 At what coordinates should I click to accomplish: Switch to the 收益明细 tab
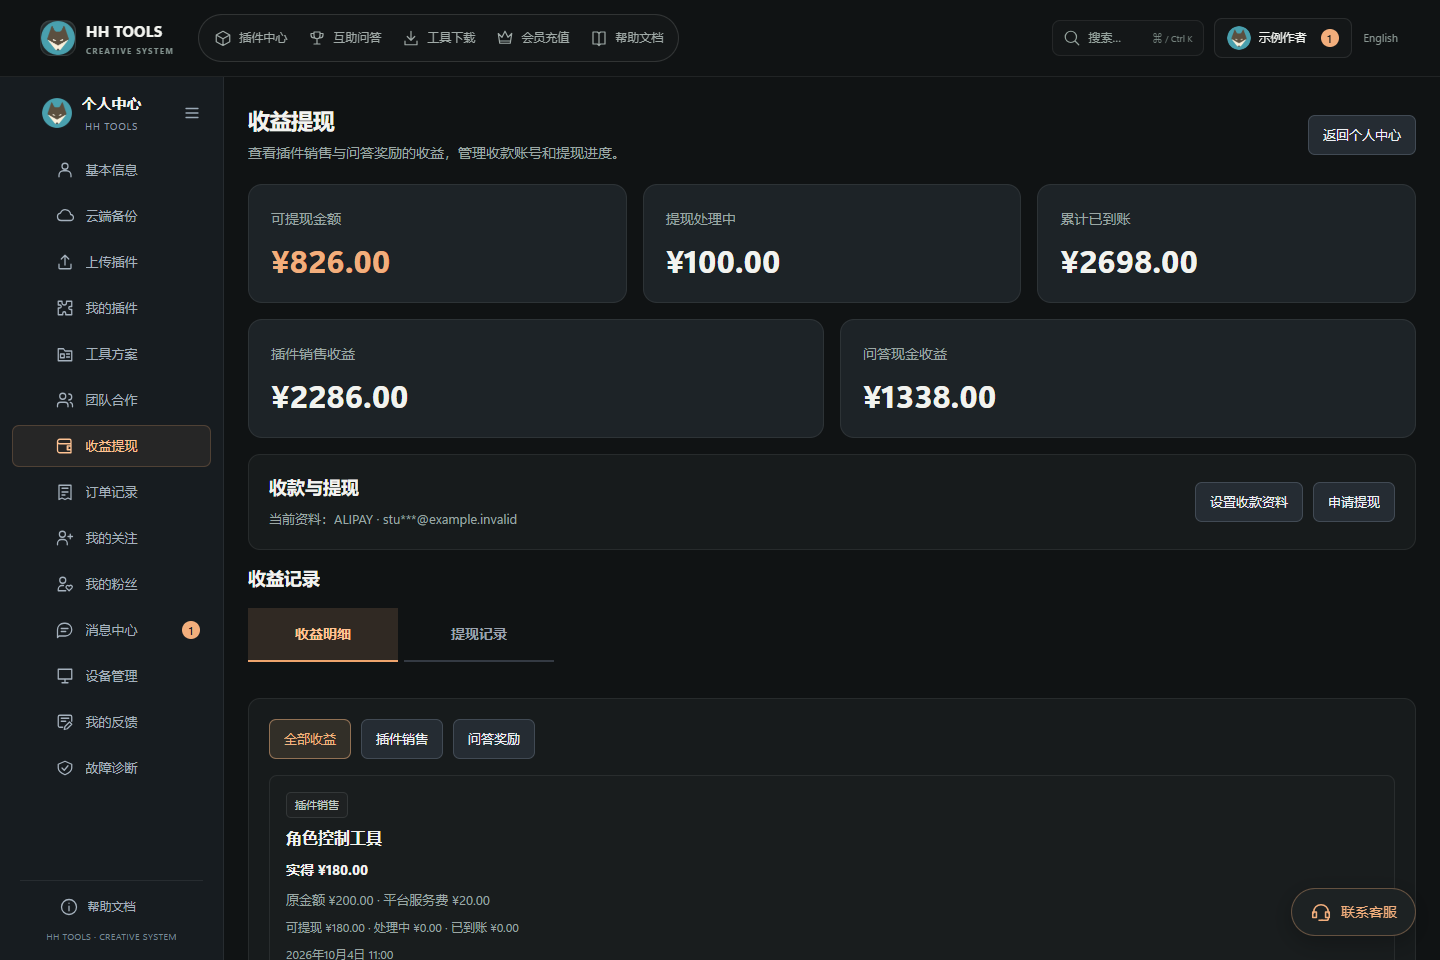coord(323,634)
